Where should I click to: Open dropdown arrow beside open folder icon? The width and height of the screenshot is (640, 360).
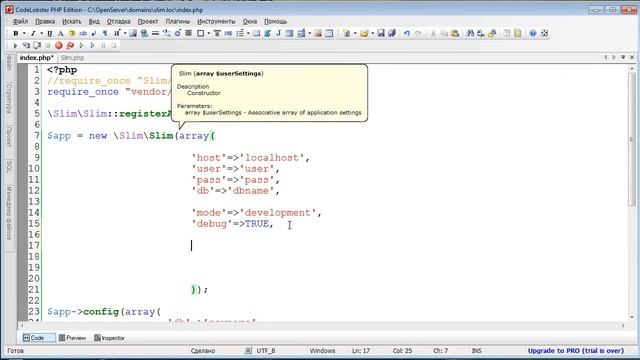tap(373, 33)
